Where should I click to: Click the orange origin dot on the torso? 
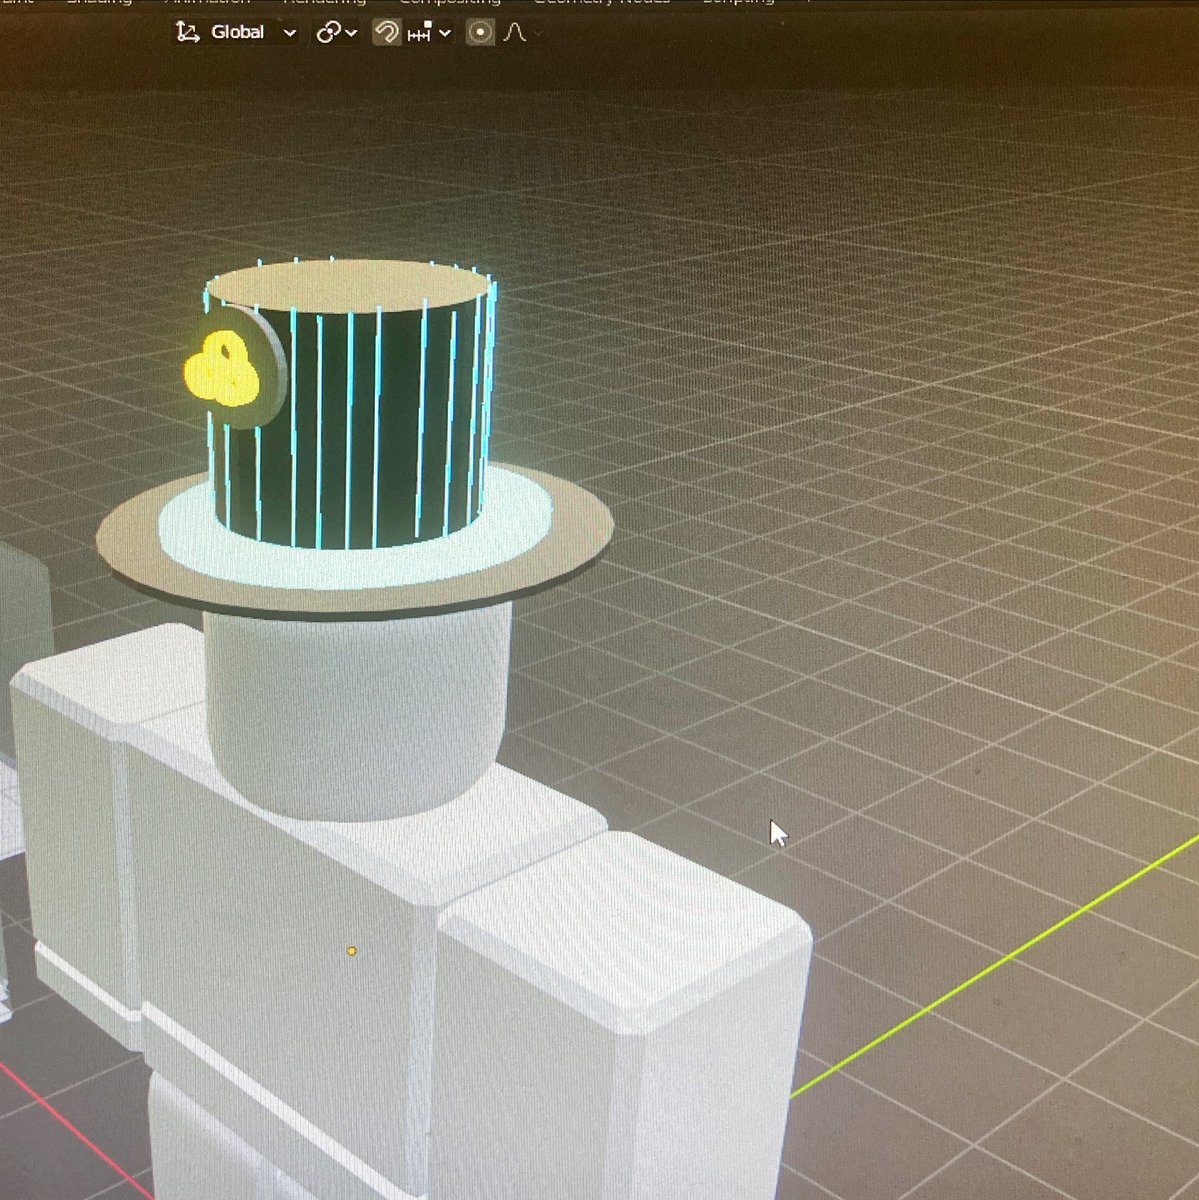click(351, 951)
